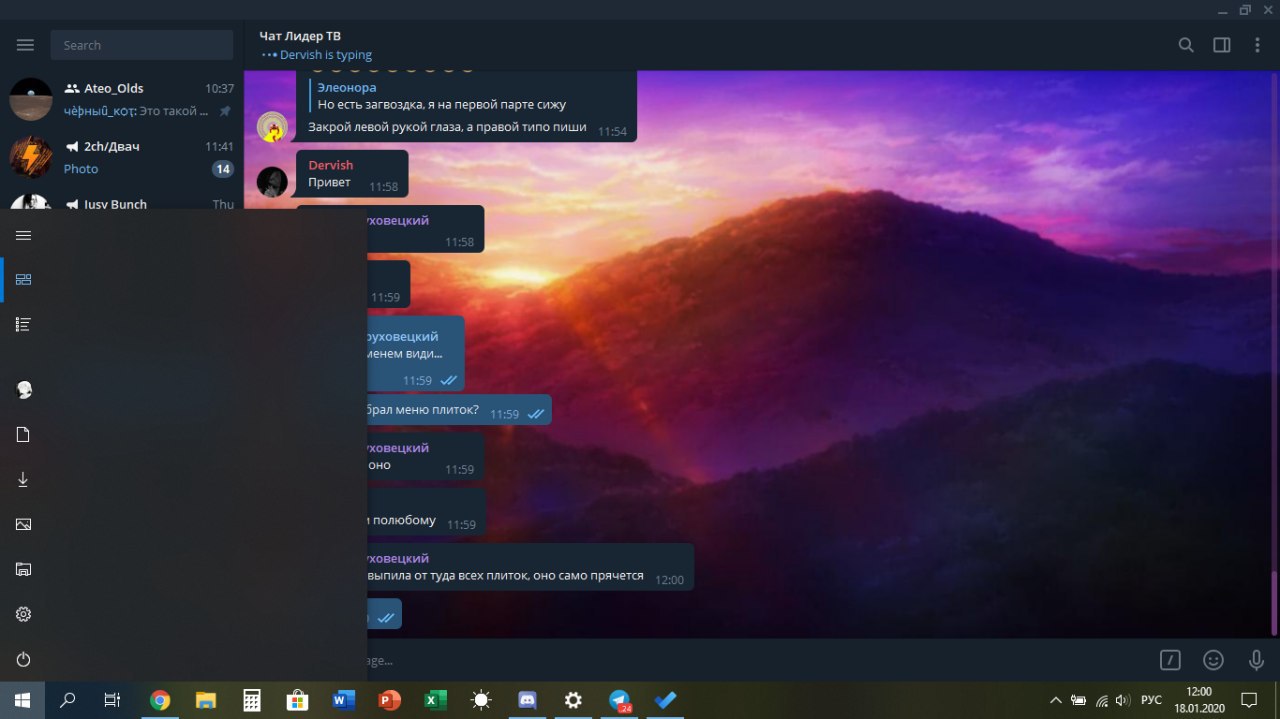Open Power options in Start menu
Screen dimensions: 1280x719
click(24, 660)
